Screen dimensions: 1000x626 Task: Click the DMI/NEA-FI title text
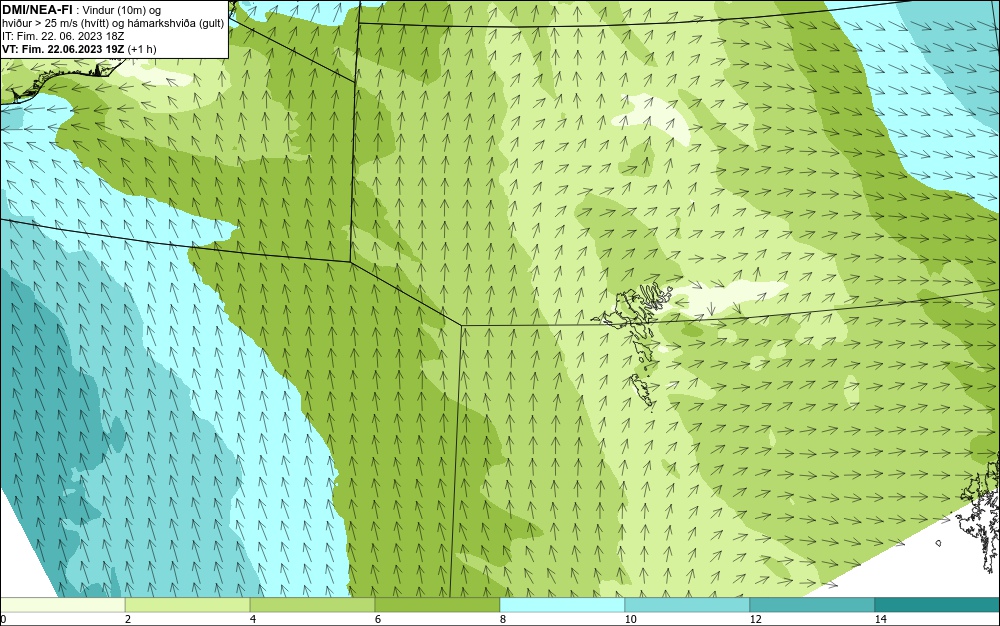[38, 8]
